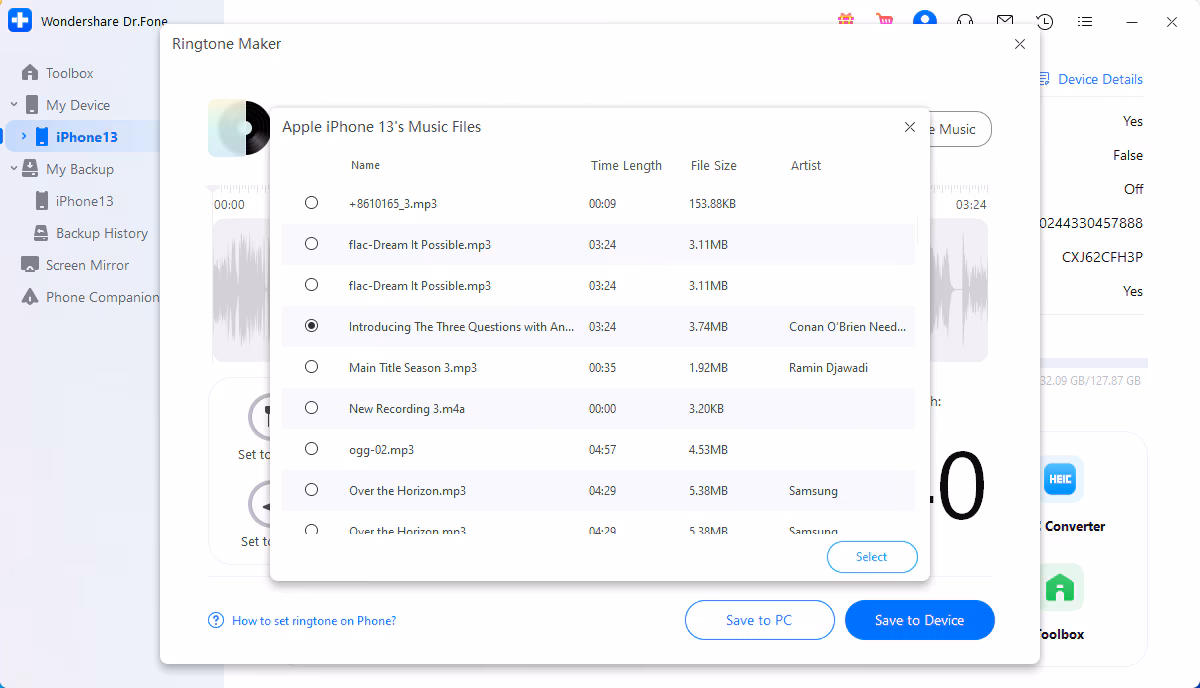Screen dimensions: 1200x688
Task: Select the +8610165_3.mp3 radio button
Action: [x=311, y=203]
